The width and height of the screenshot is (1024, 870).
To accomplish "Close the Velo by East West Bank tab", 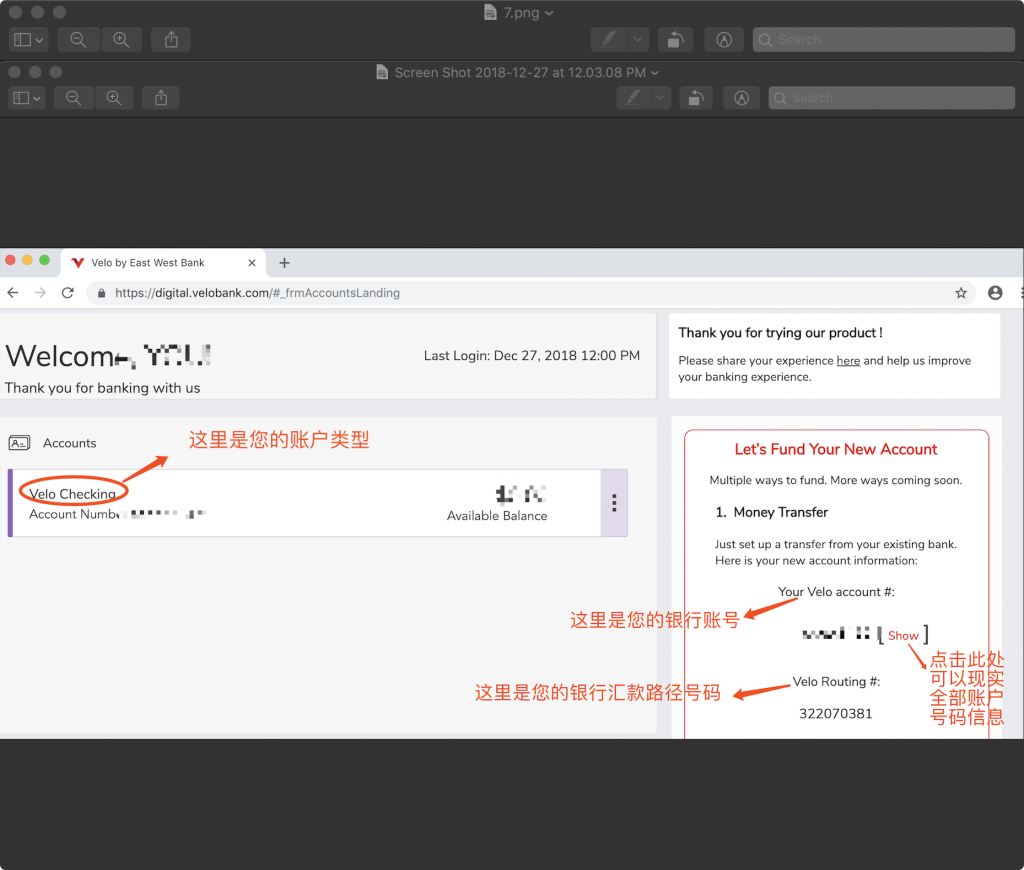I will click(252, 263).
